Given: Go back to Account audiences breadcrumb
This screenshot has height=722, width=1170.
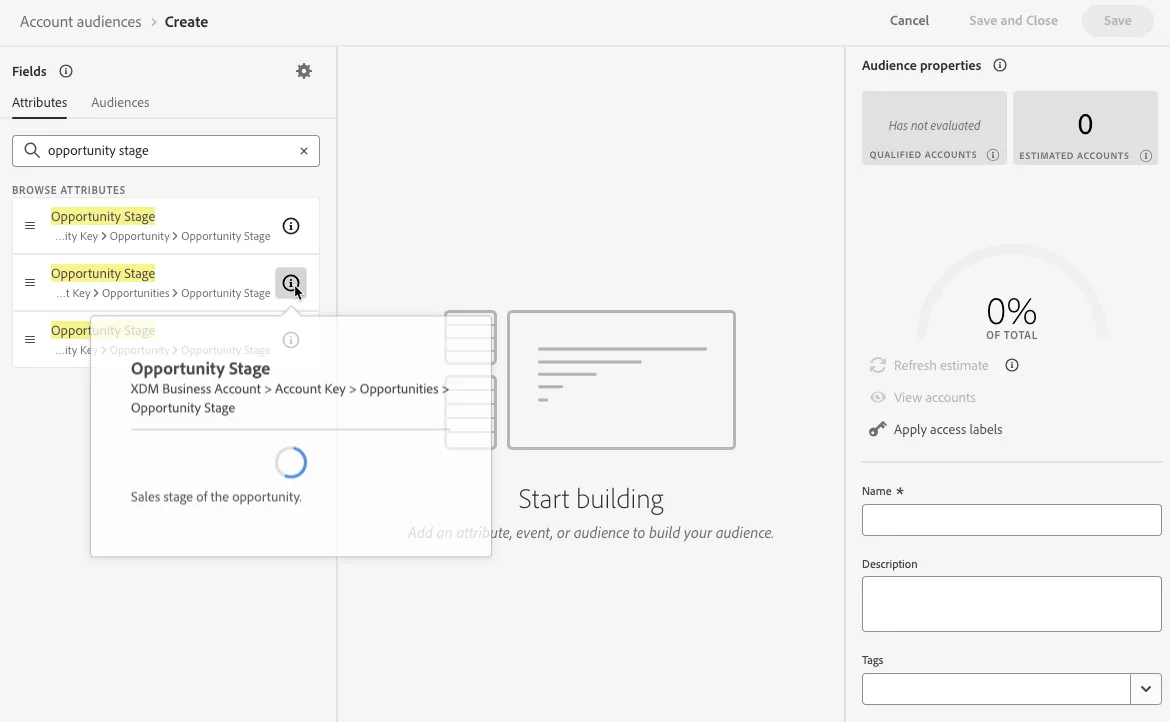Looking at the screenshot, I should [81, 22].
